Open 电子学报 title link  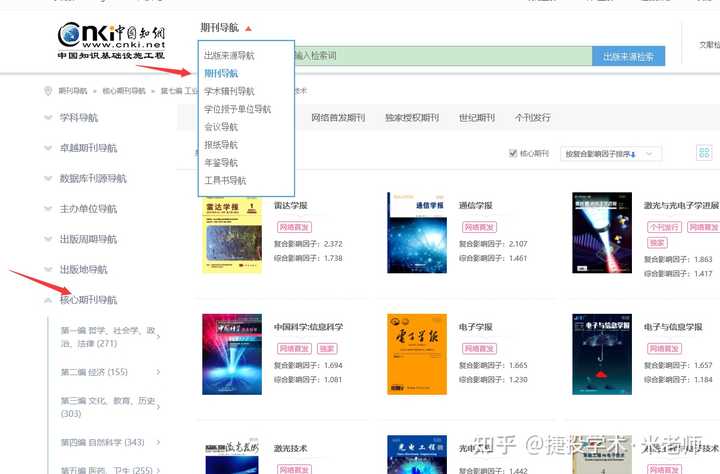pyautogui.click(x=476, y=327)
